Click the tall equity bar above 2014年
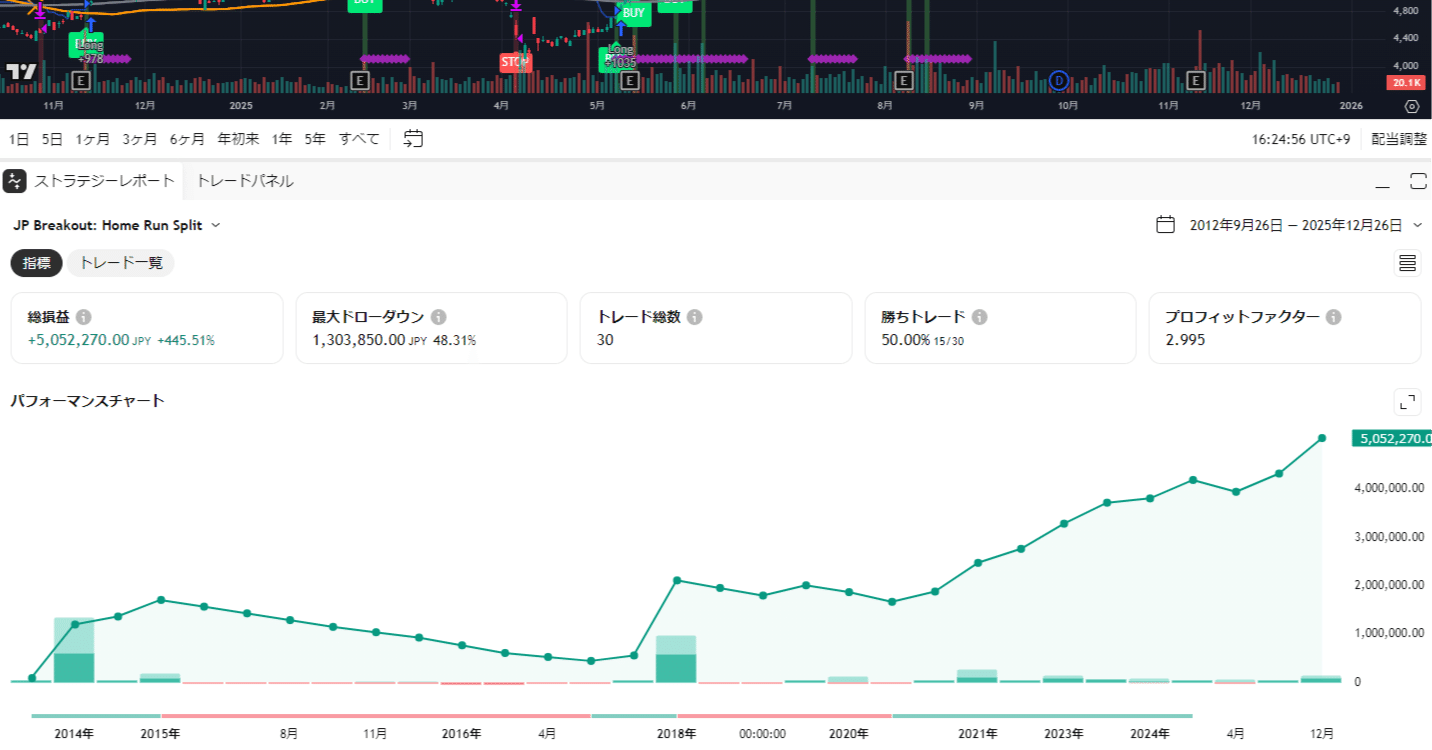 (74, 650)
